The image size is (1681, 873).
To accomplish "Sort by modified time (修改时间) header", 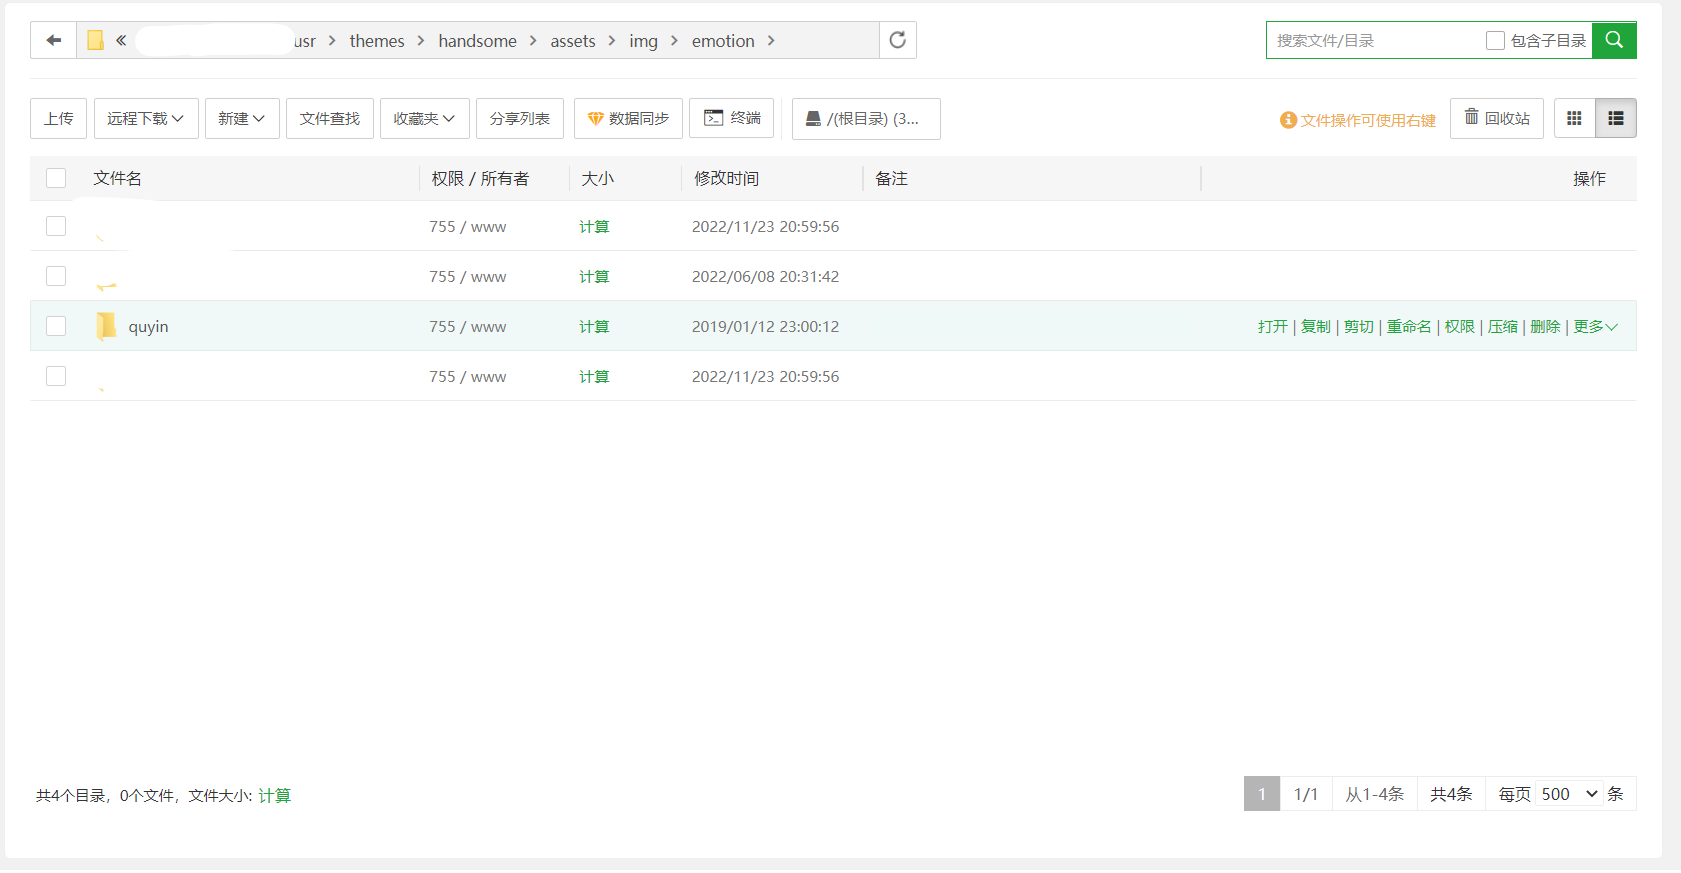I will [x=726, y=178].
